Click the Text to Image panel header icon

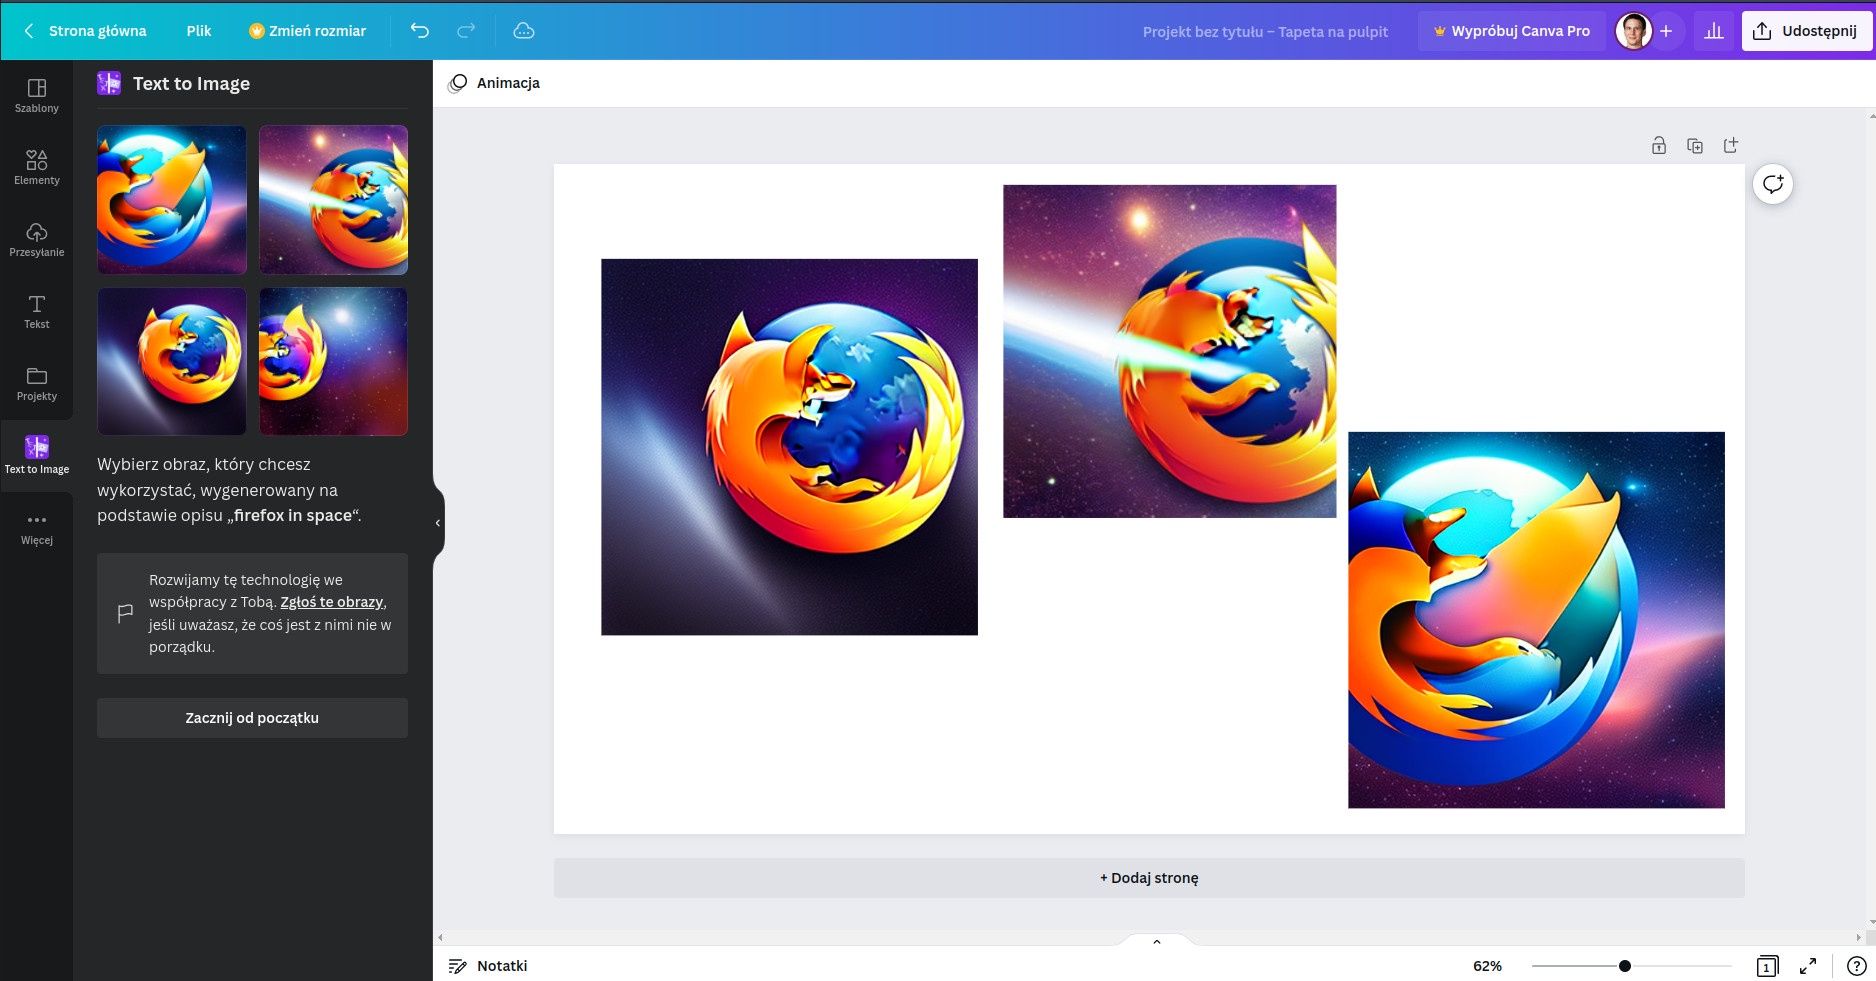109,83
